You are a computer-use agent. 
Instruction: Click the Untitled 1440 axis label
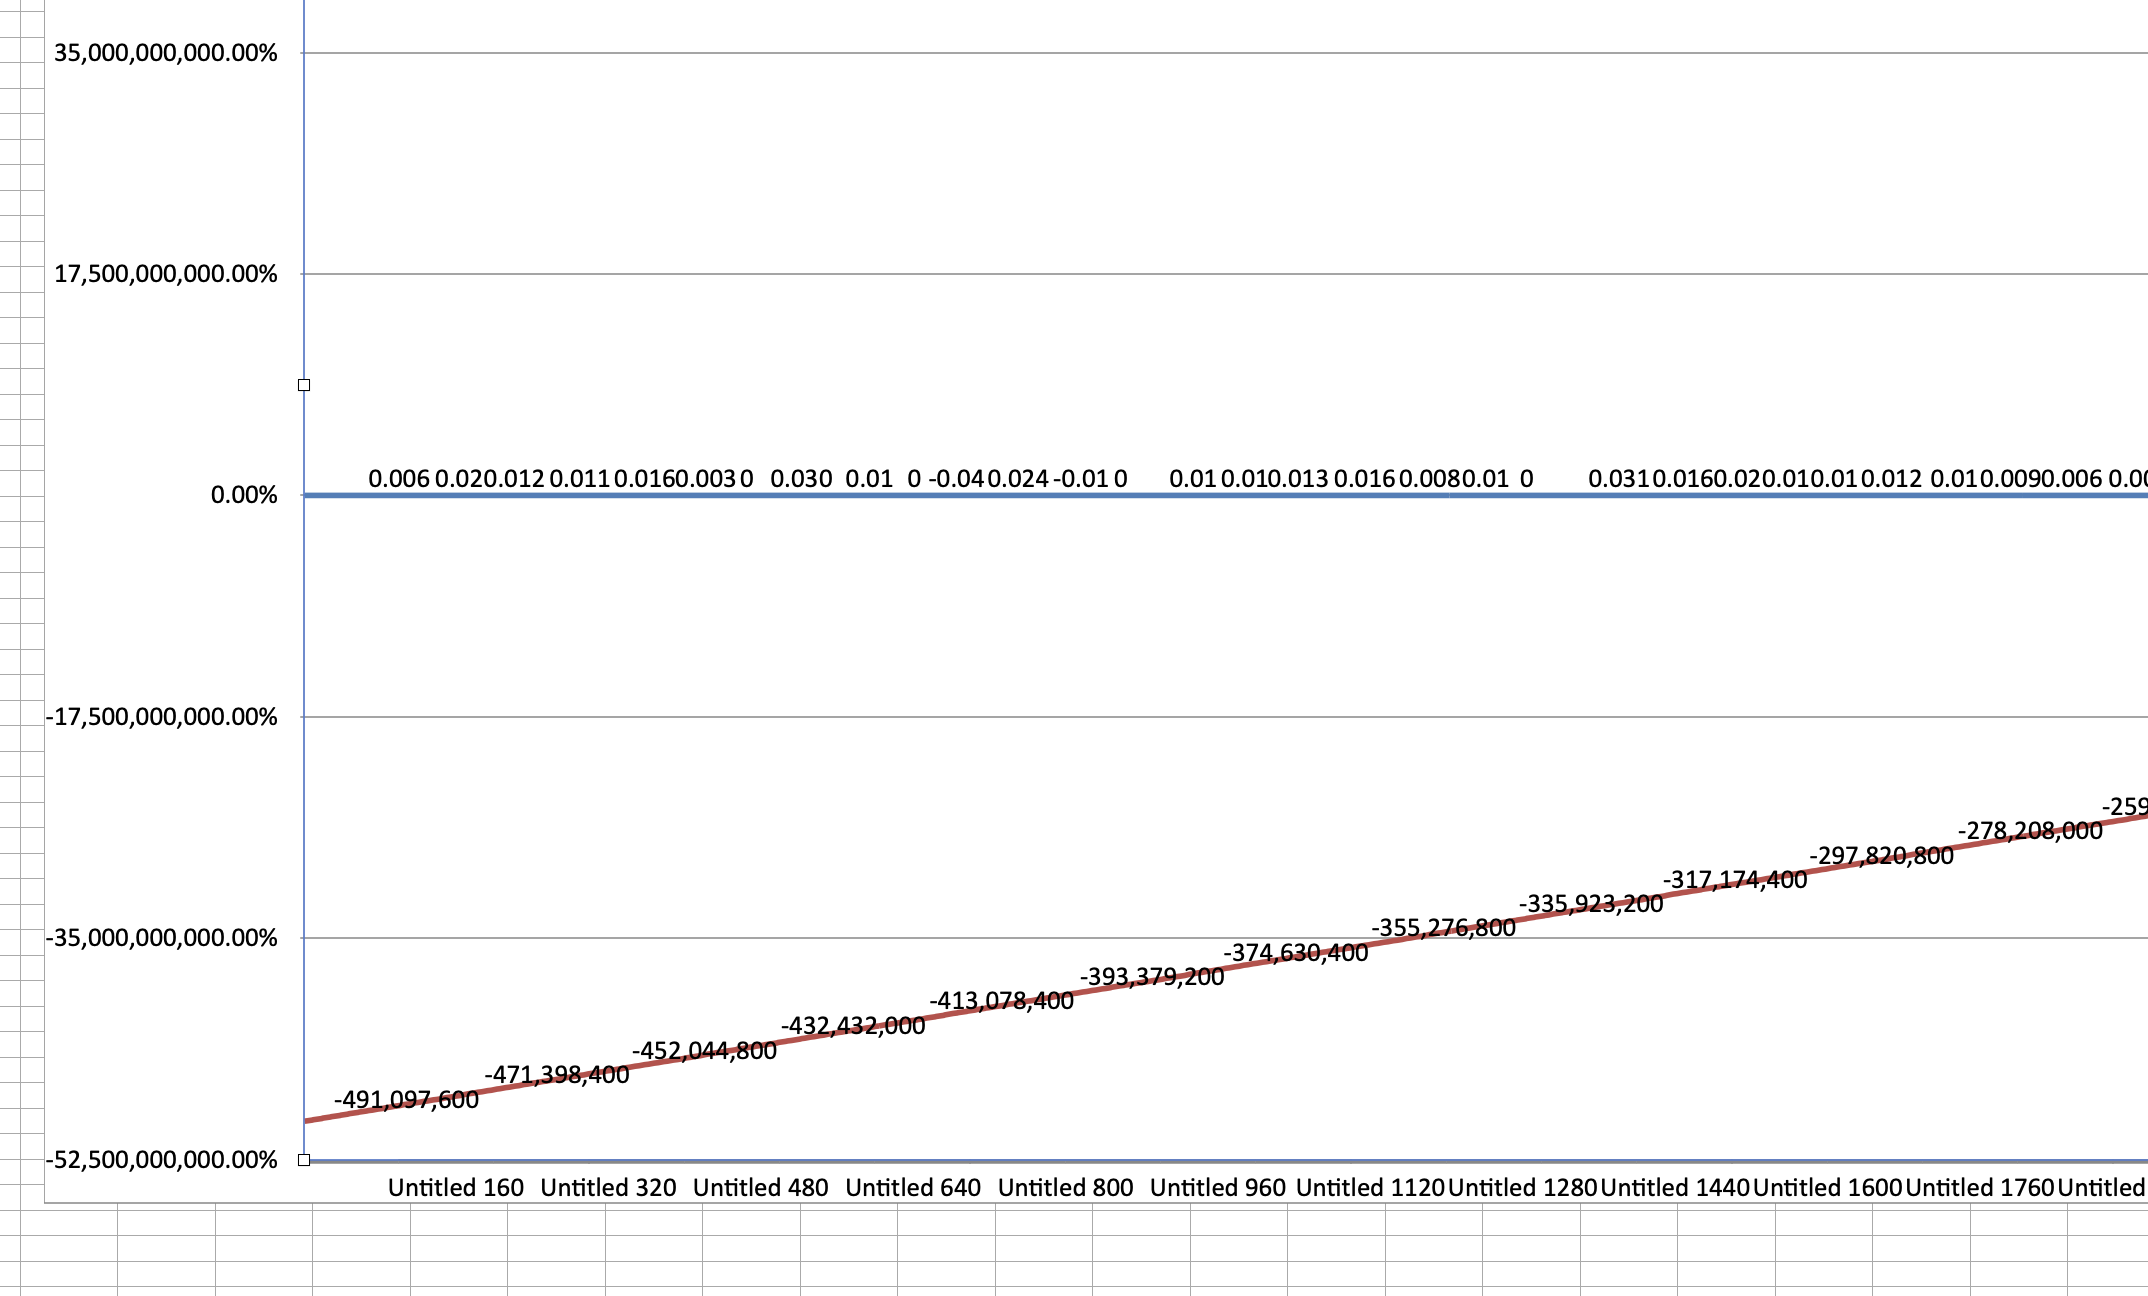coord(1675,1188)
